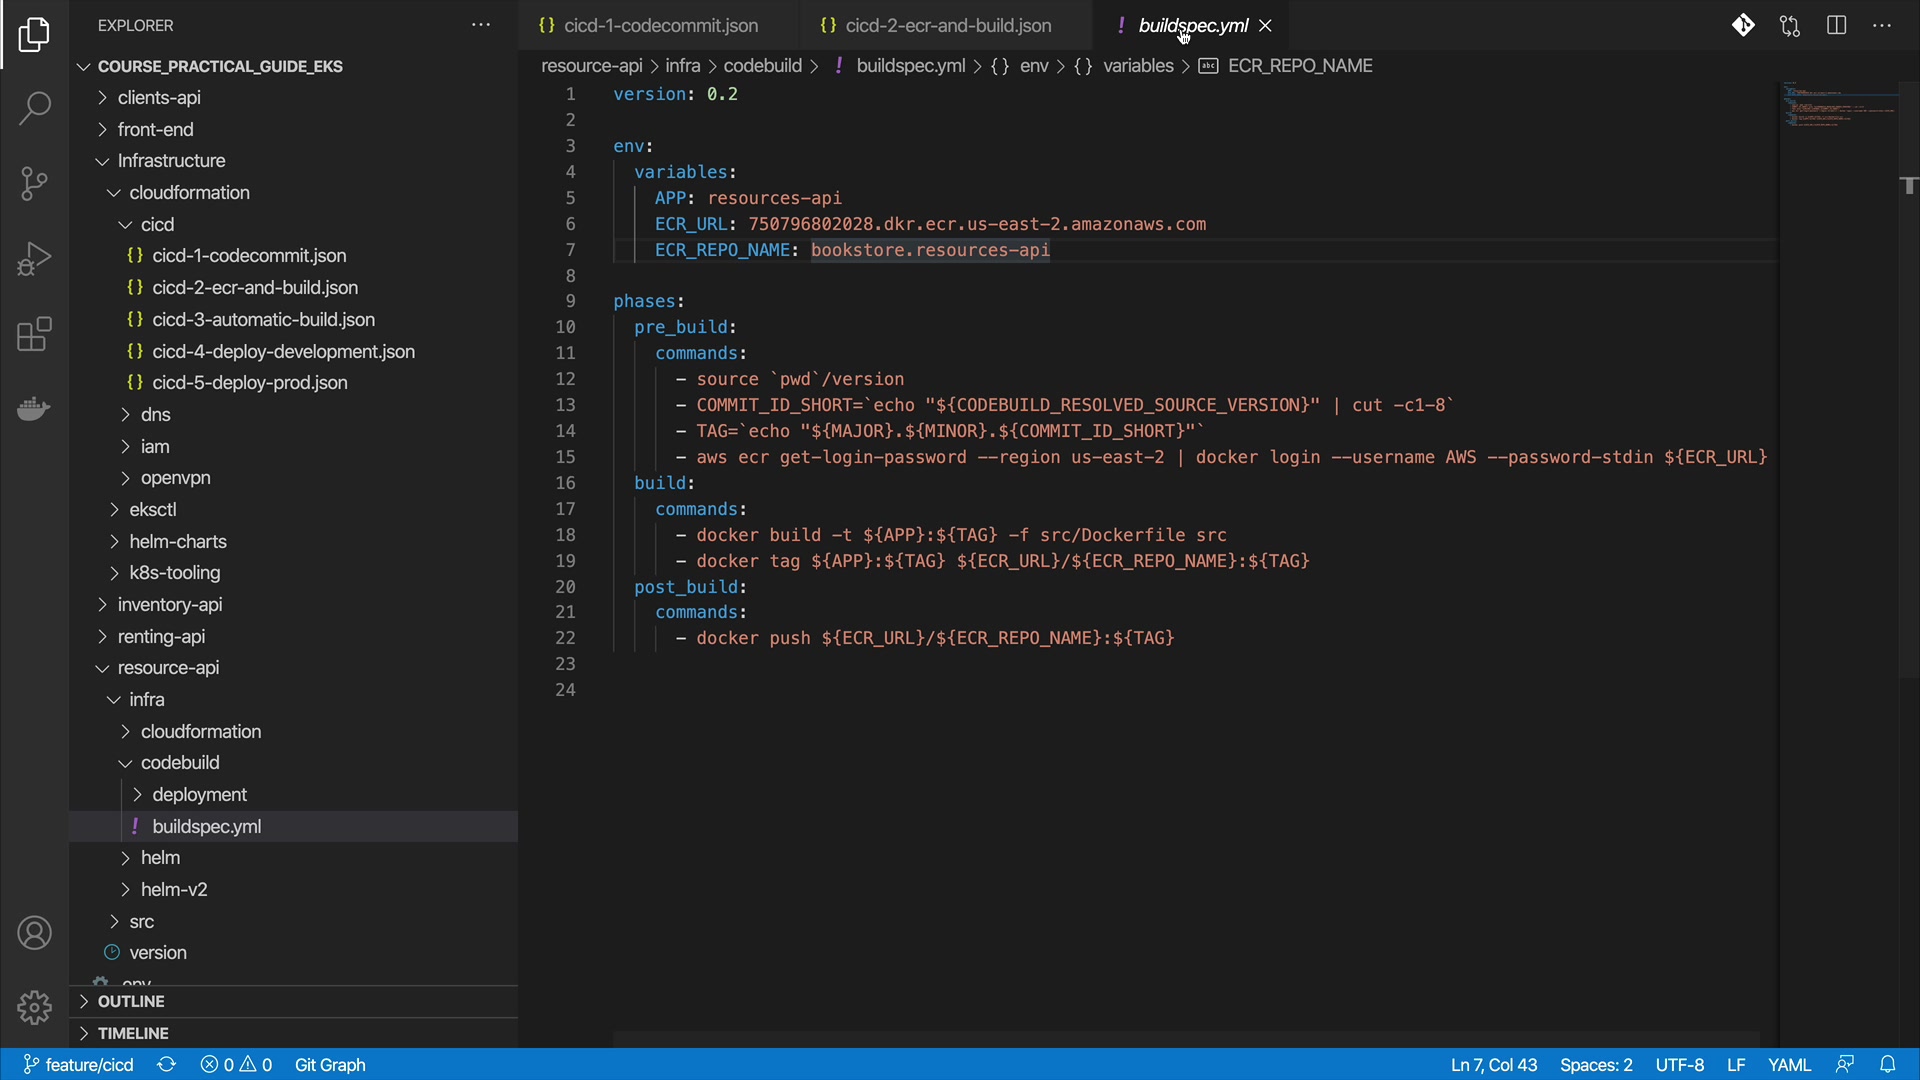Expand the OUTLINE section
Screen dimensions: 1920x1080
131,1002
